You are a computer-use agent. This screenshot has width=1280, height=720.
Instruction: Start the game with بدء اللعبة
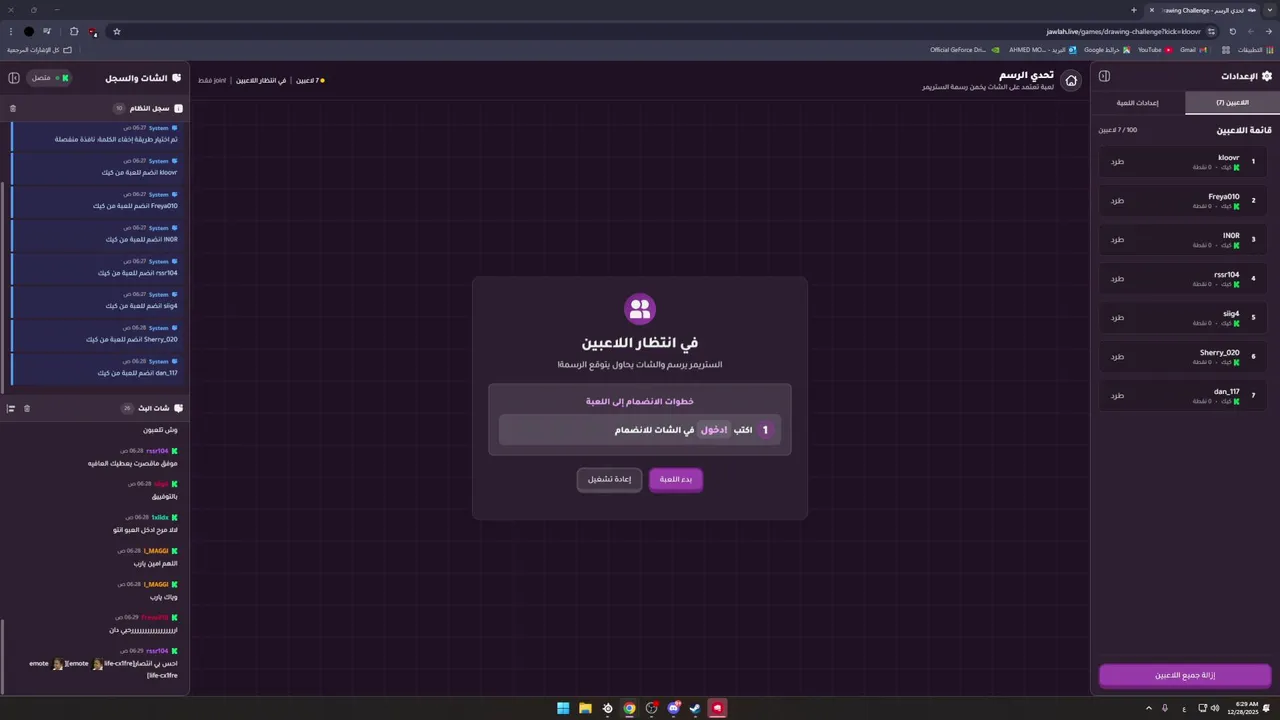(x=676, y=480)
